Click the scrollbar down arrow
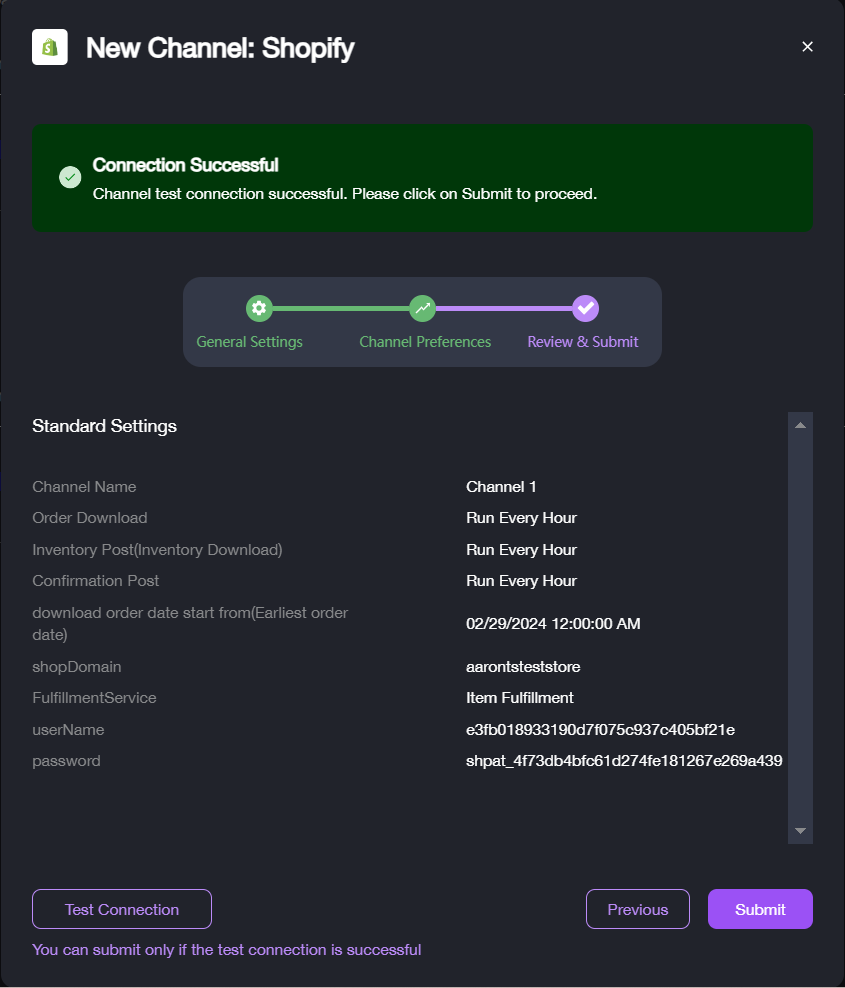The width and height of the screenshot is (845, 988). [x=800, y=830]
